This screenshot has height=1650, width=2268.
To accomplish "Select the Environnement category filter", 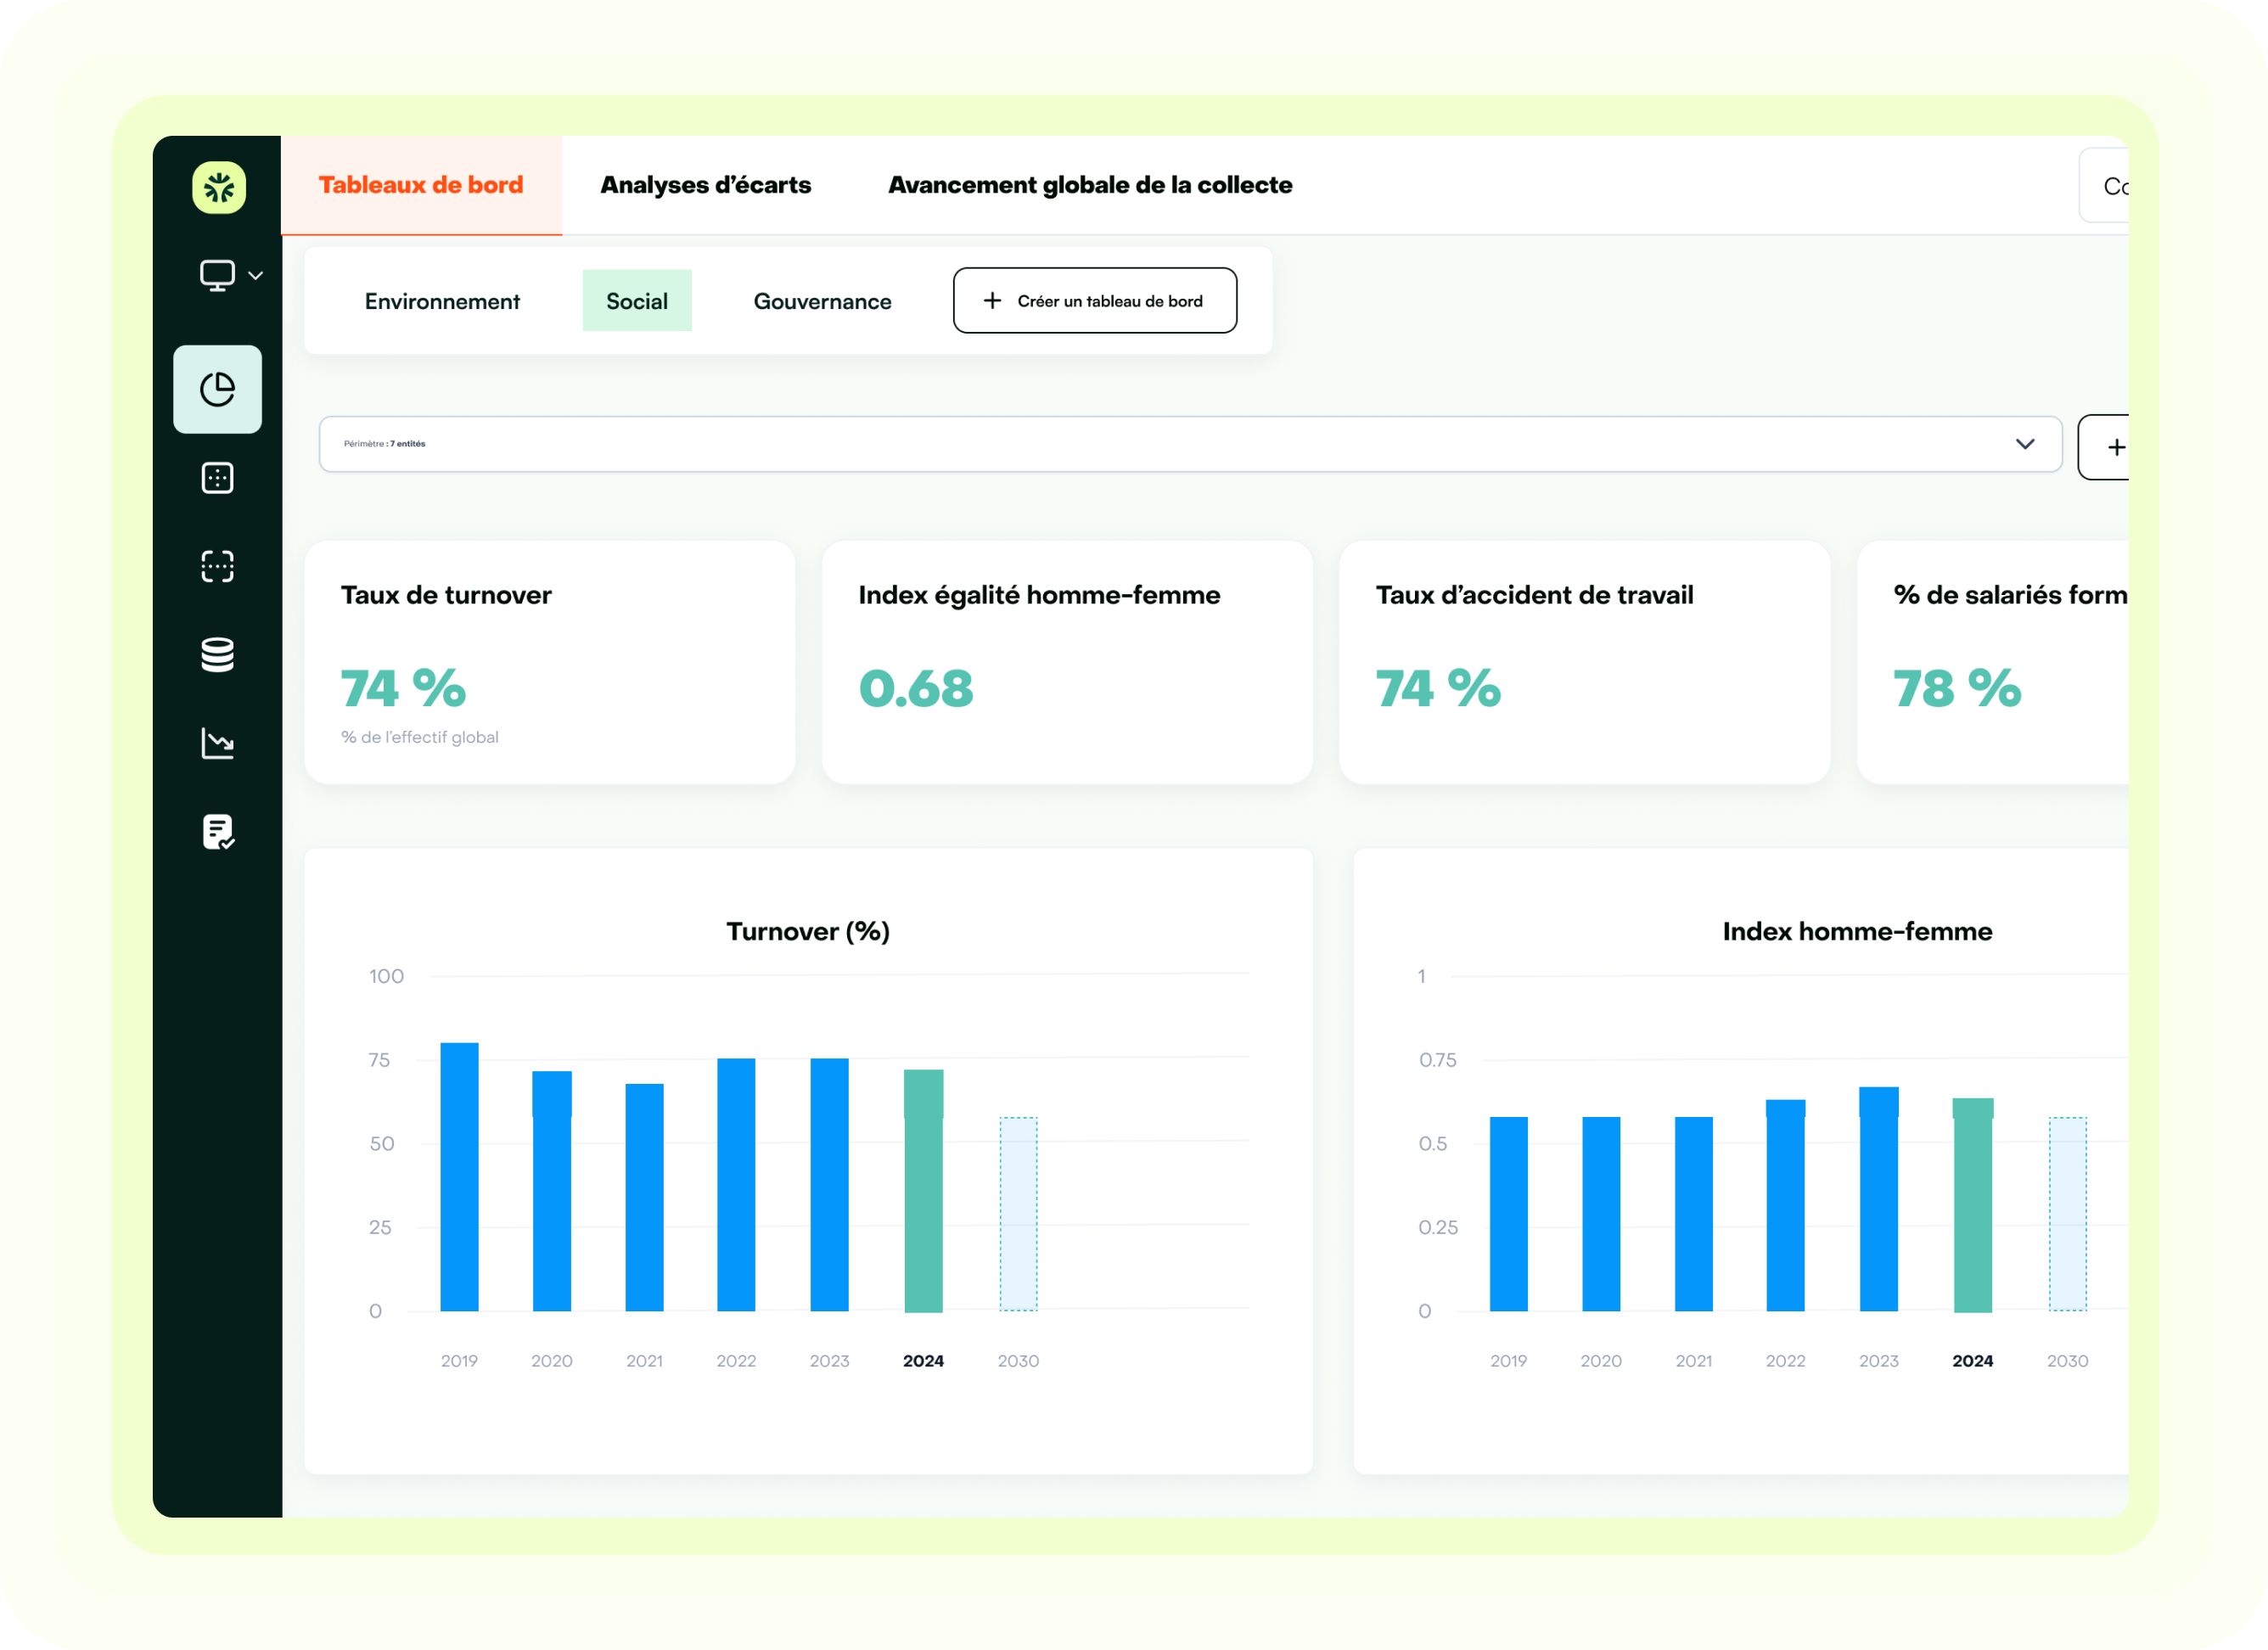I will coord(442,301).
